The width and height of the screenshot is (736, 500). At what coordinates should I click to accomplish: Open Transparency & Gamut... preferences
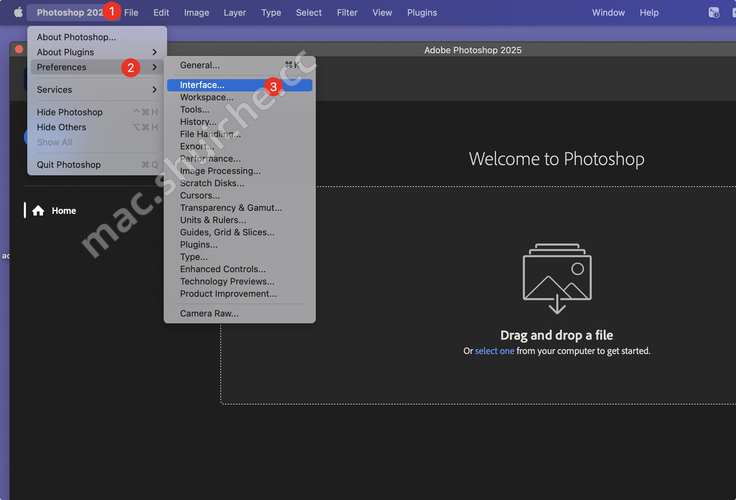(x=239, y=208)
